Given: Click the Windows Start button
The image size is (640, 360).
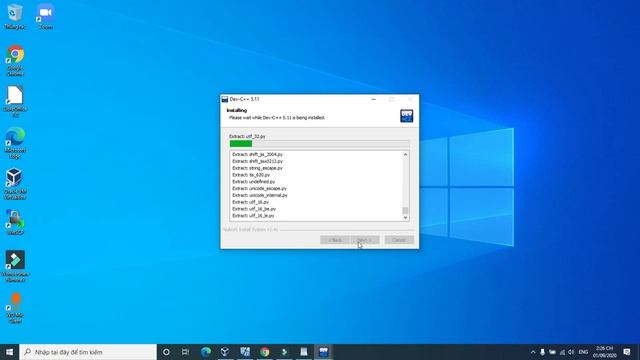Looking at the screenshot, I should tap(9, 352).
